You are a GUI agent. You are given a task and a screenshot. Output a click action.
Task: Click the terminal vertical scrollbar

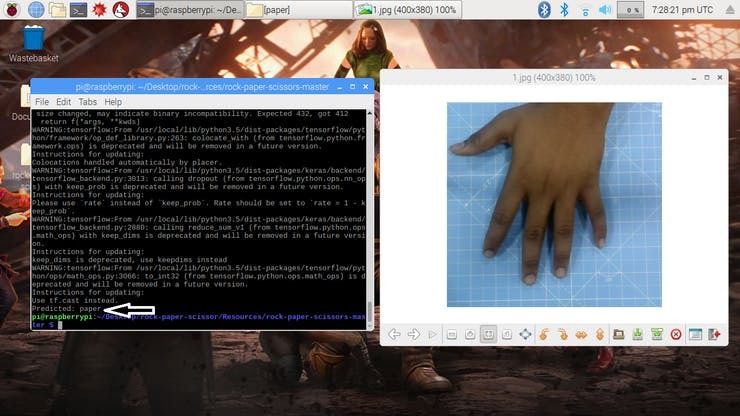[x=370, y=219]
